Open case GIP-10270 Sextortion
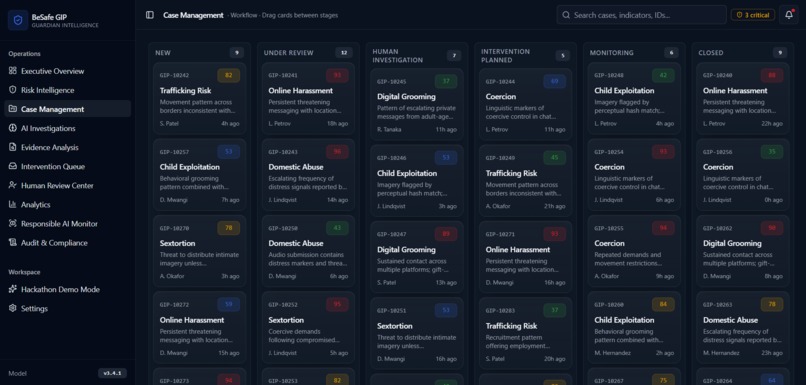The image size is (806, 385). point(199,251)
